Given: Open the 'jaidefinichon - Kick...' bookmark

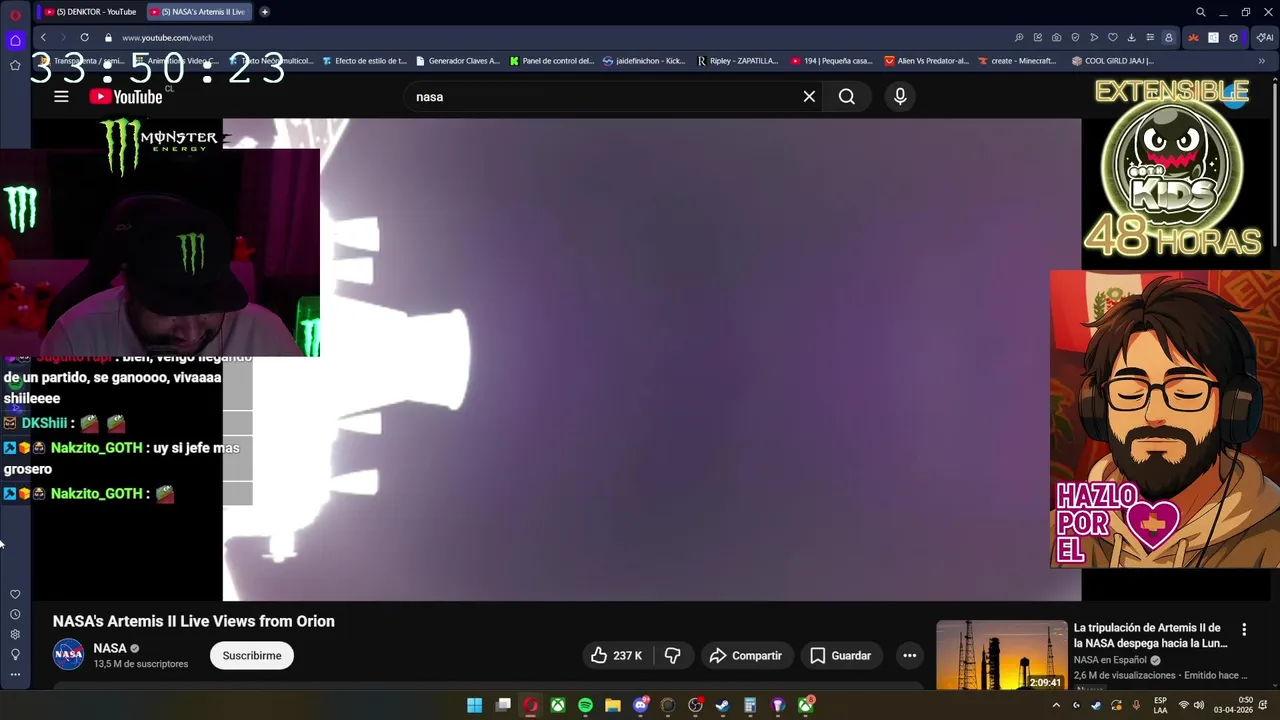Looking at the screenshot, I should click(x=644, y=61).
